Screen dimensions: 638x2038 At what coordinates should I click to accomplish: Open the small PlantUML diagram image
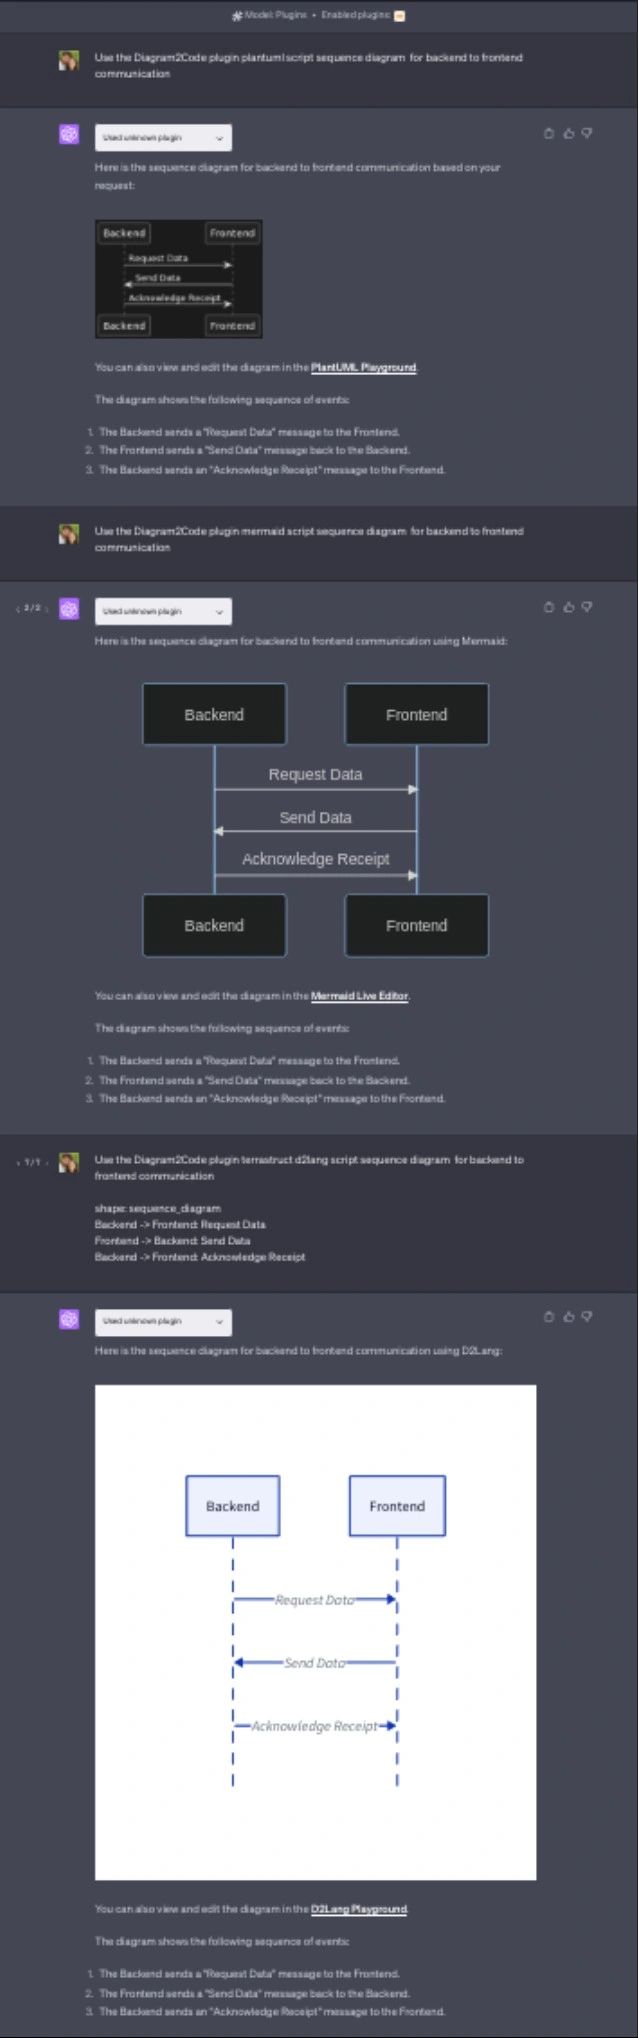[x=178, y=279]
